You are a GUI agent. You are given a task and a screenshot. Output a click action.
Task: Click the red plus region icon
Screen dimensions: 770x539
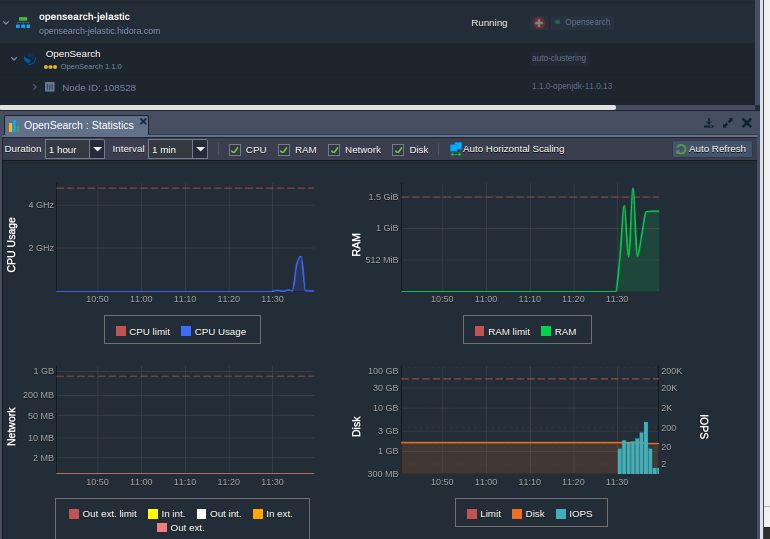(x=539, y=23)
